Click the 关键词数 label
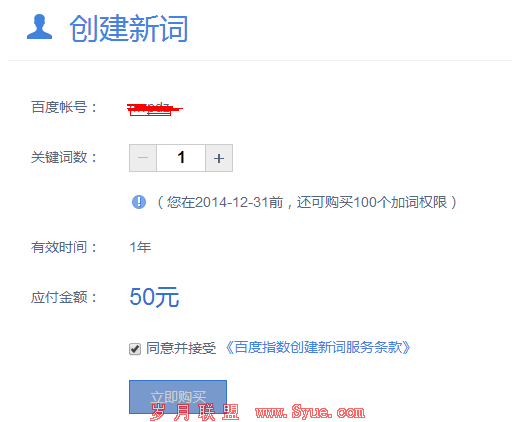The width and height of the screenshot is (512, 422). click(x=64, y=157)
